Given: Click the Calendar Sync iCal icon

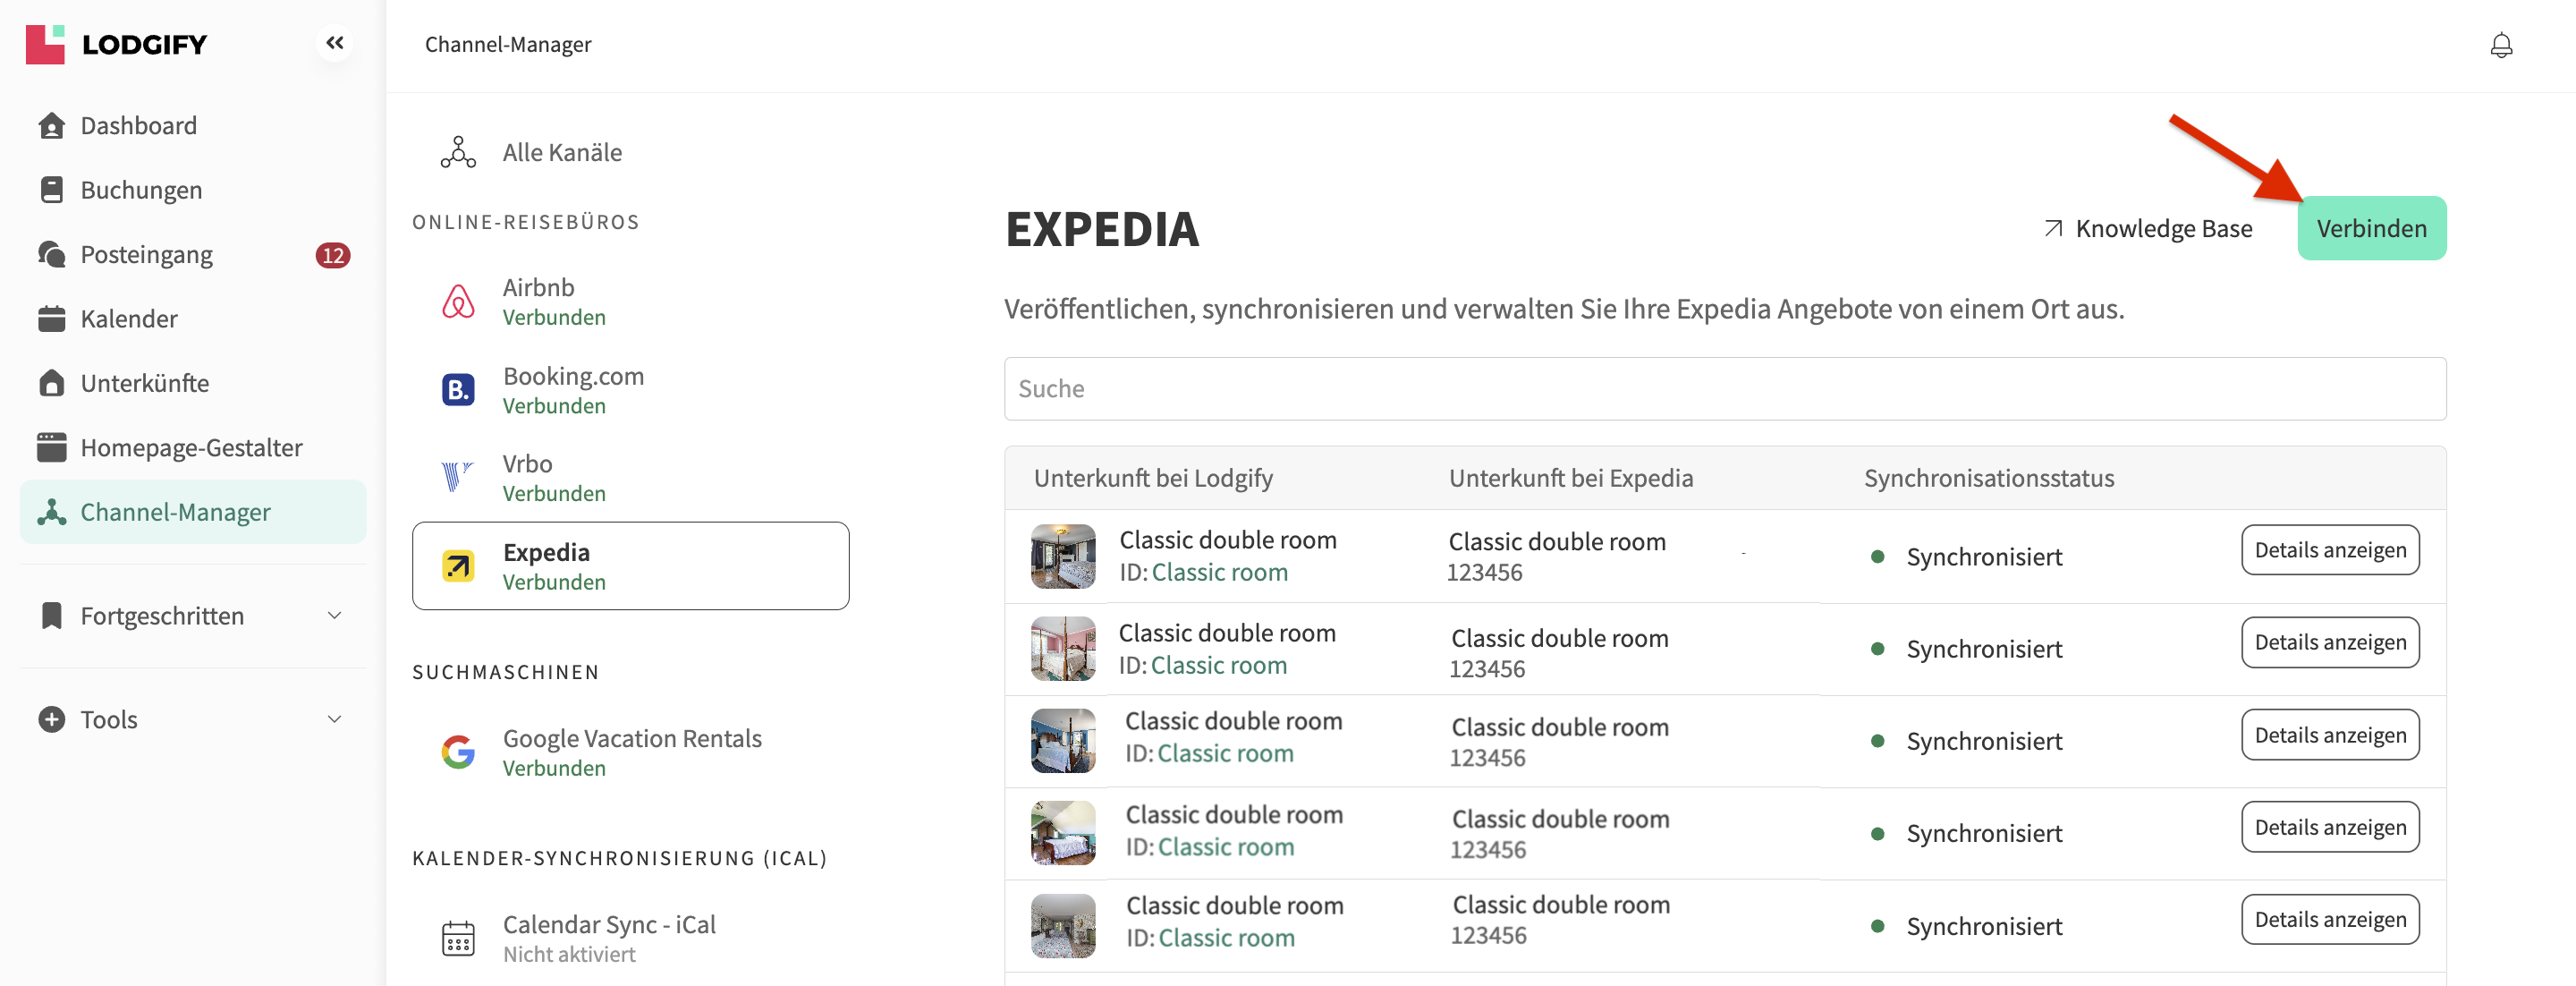Looking at the screenshot, I should pos(458,938).
